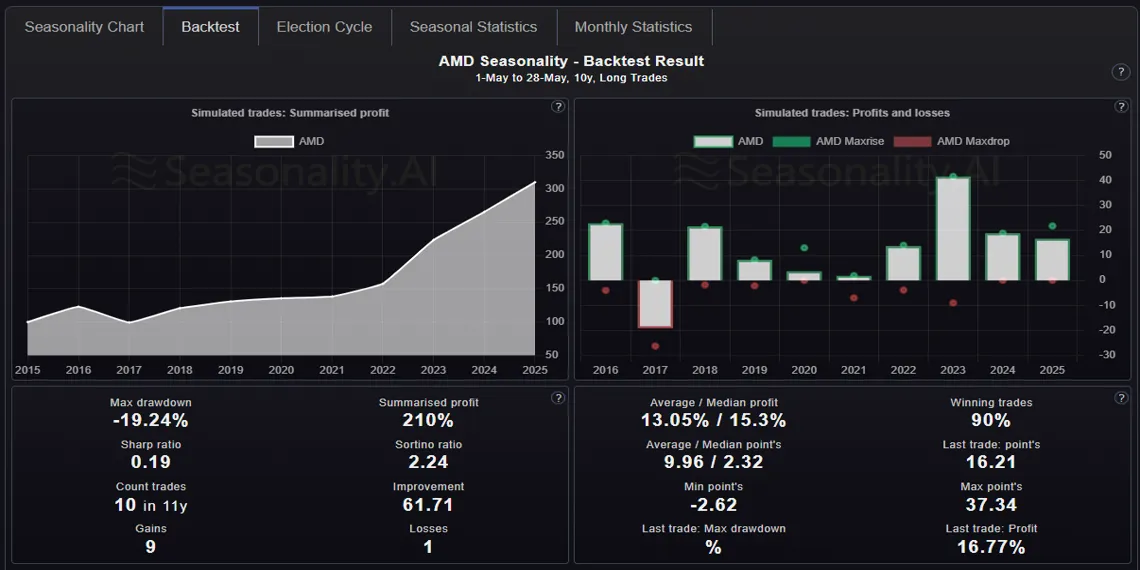Viewport: 1140px width, 570px height.
Task: Click the 2024 profit bar
Action: coord(1003,257)
